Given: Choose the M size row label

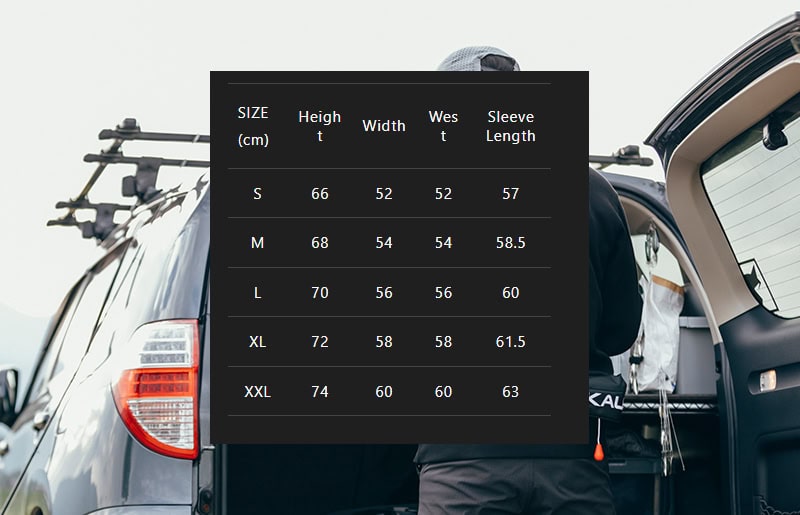Looking at the screenshot, I should coord(257,243).
